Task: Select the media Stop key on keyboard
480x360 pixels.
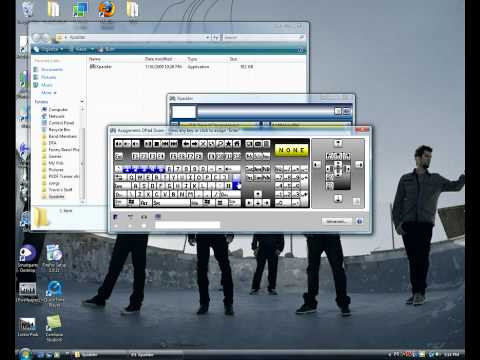Action: pos(156,144)
